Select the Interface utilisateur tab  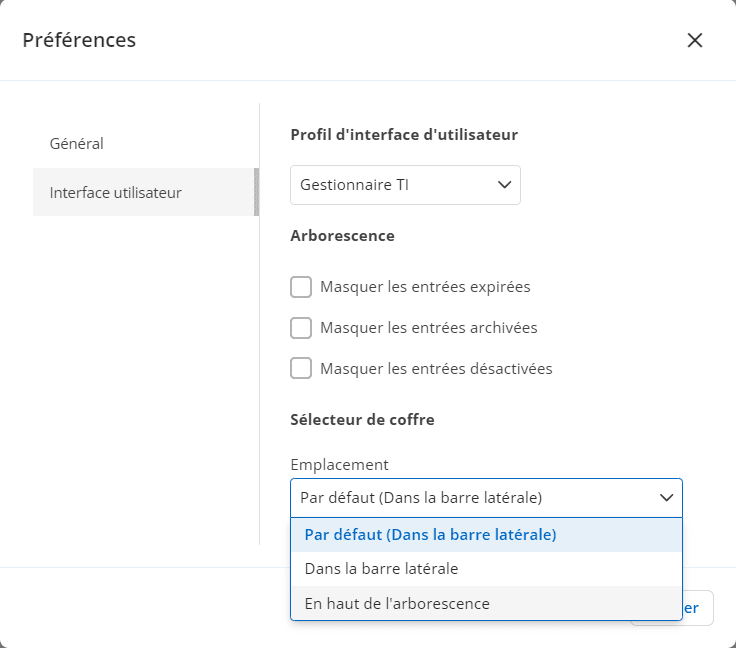[116, 192]
